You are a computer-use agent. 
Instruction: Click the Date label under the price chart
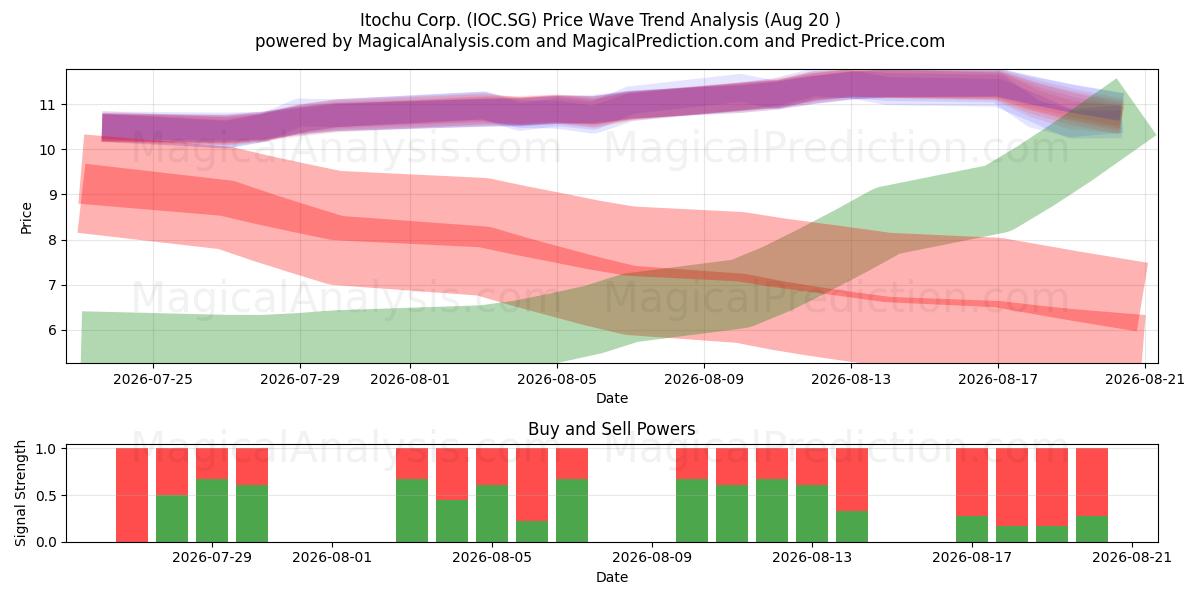[612, 398]
